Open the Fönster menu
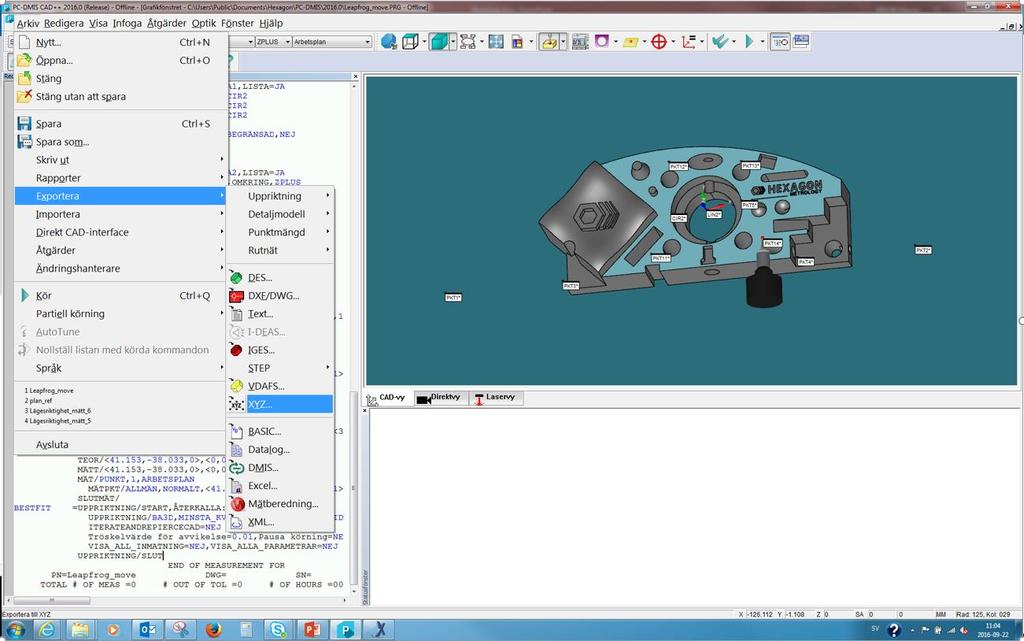 tap(237, 23)
